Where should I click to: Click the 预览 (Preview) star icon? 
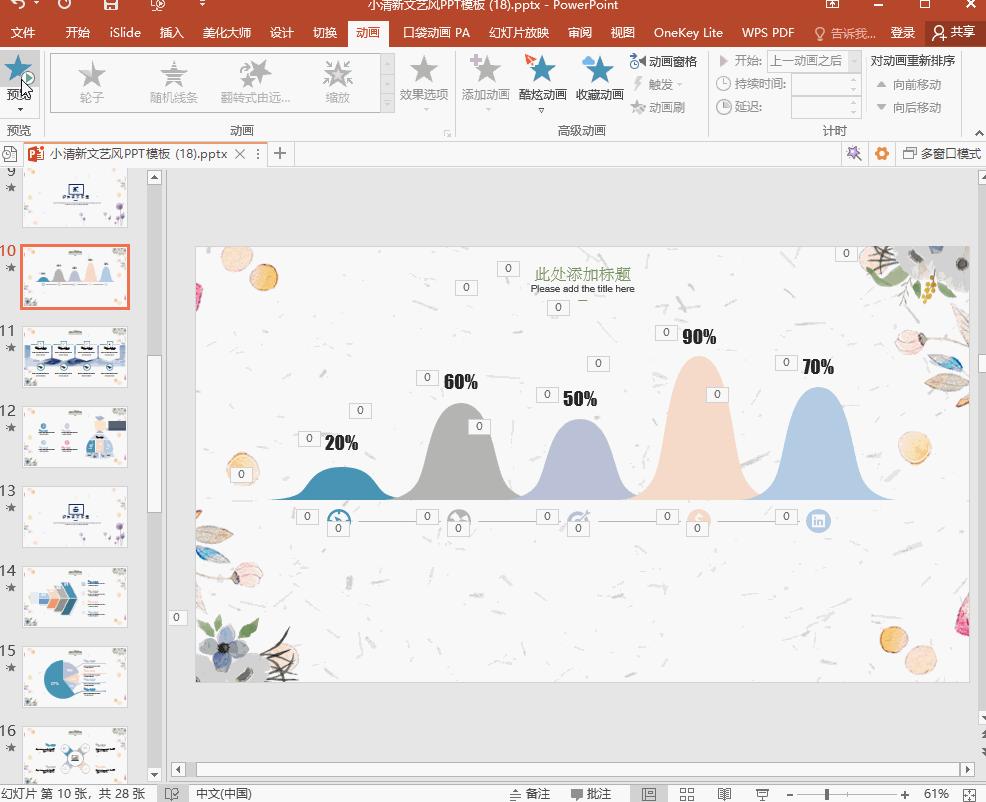[x=19, y=70]
